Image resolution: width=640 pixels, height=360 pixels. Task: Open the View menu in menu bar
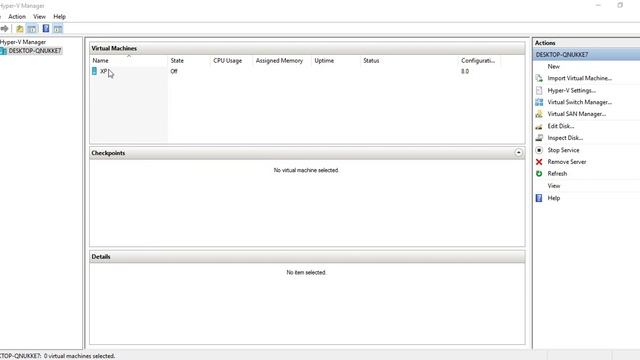tap(39, 17)
